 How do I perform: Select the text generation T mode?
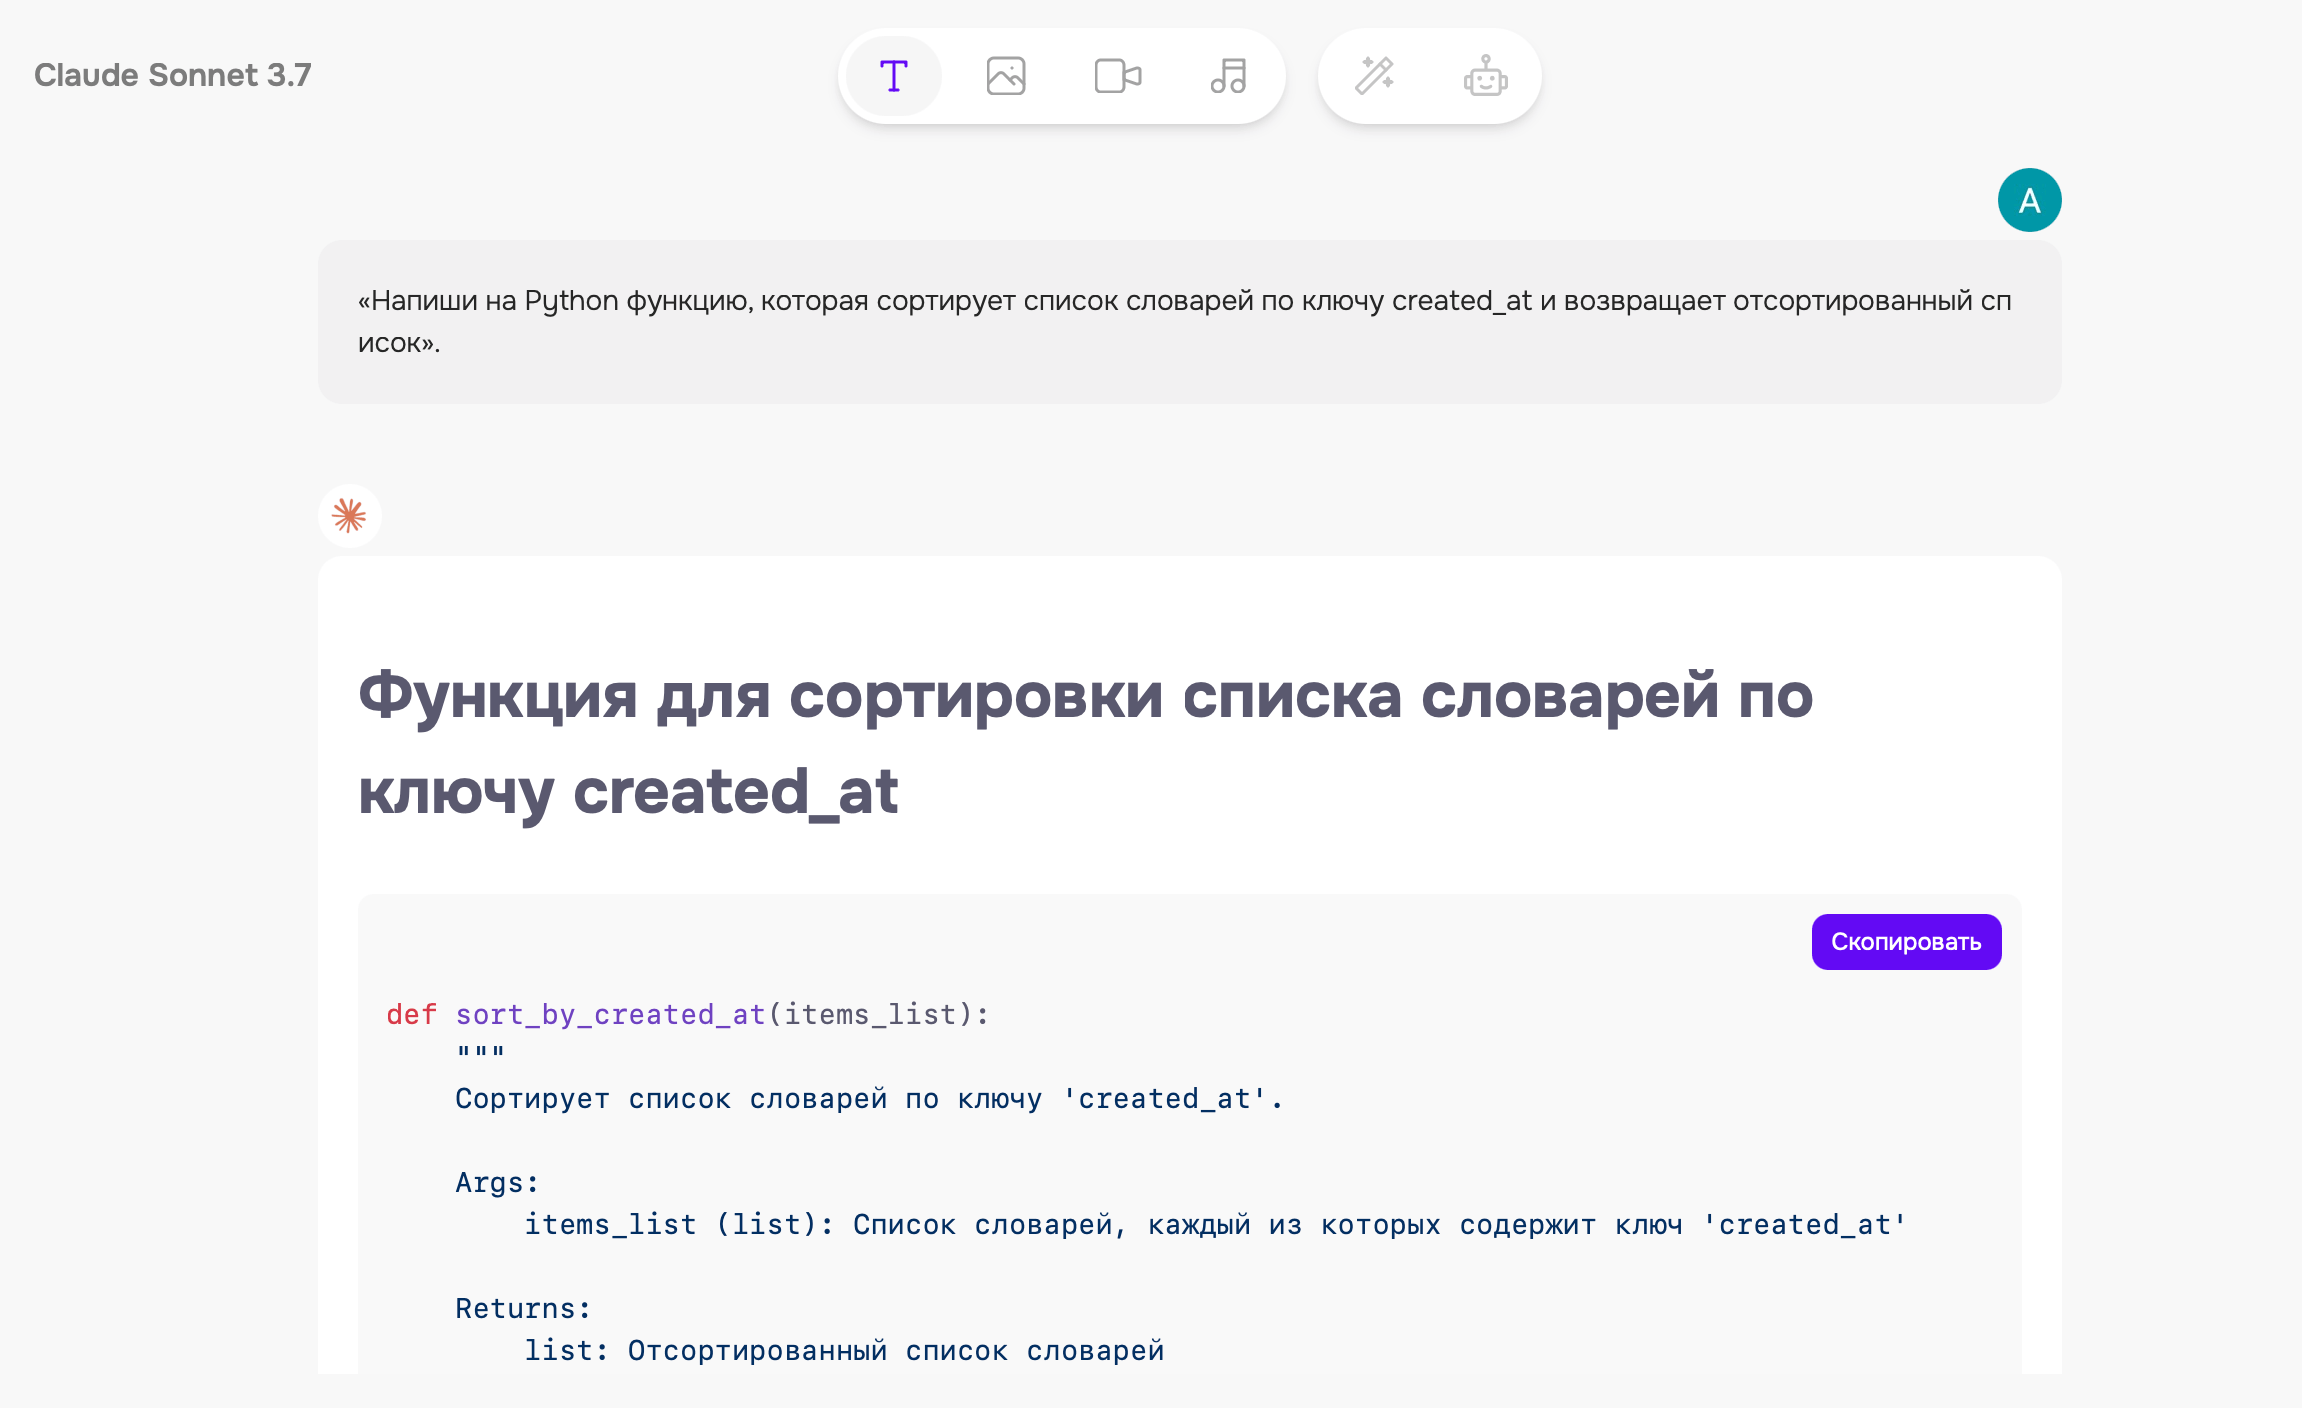click(x=893, y=76)
